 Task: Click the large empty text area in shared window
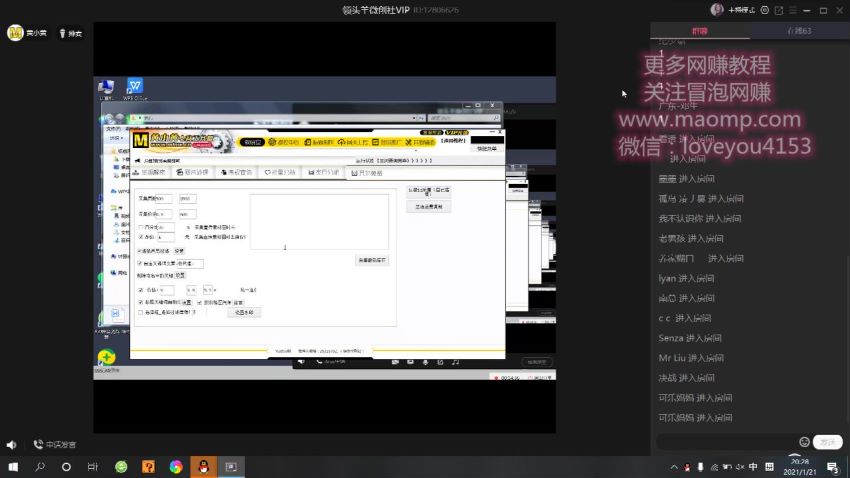tap(319, 222)
